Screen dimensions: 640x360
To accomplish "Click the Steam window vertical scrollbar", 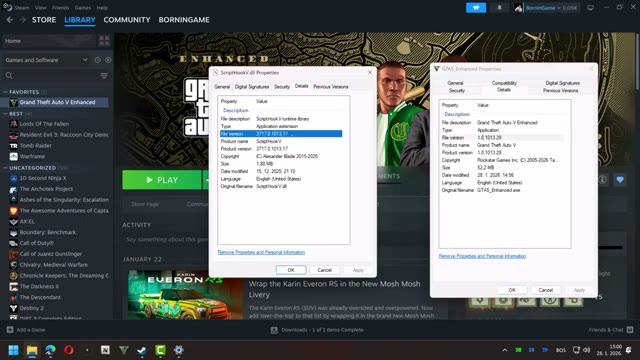I will 638,61.
